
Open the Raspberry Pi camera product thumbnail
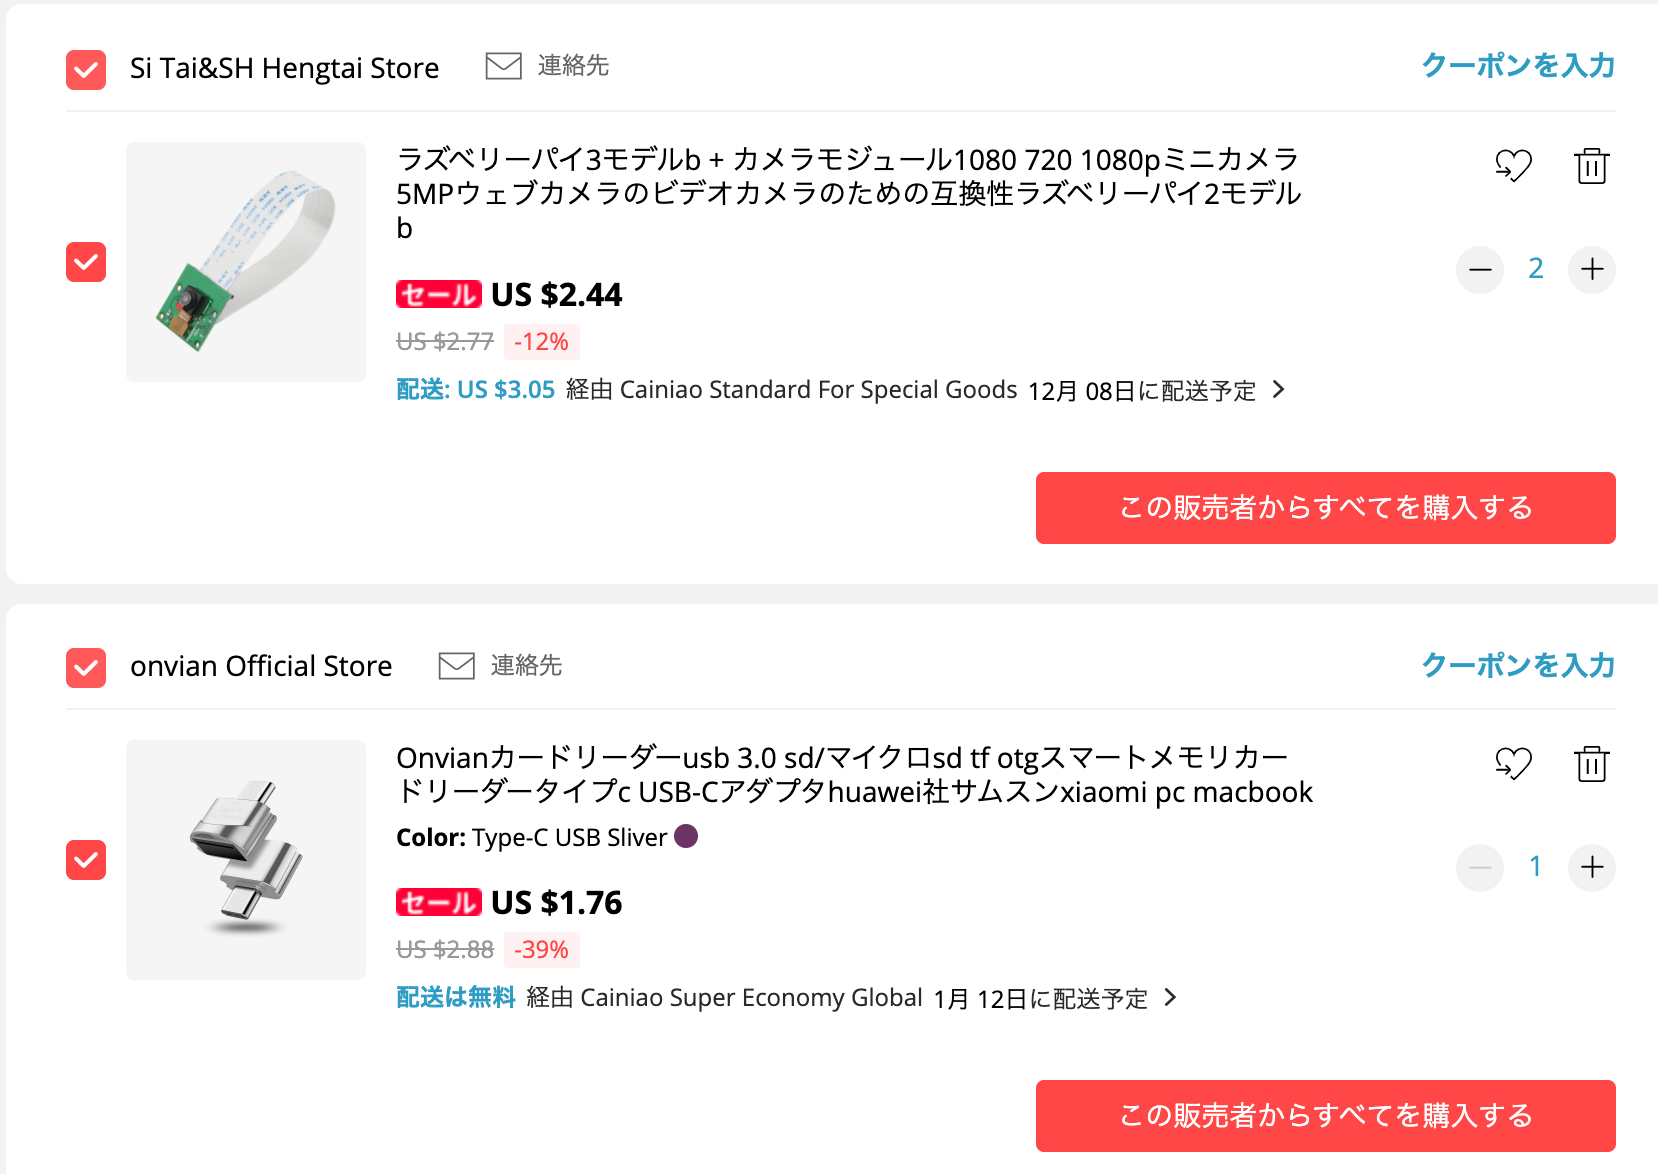click(246, 262)
